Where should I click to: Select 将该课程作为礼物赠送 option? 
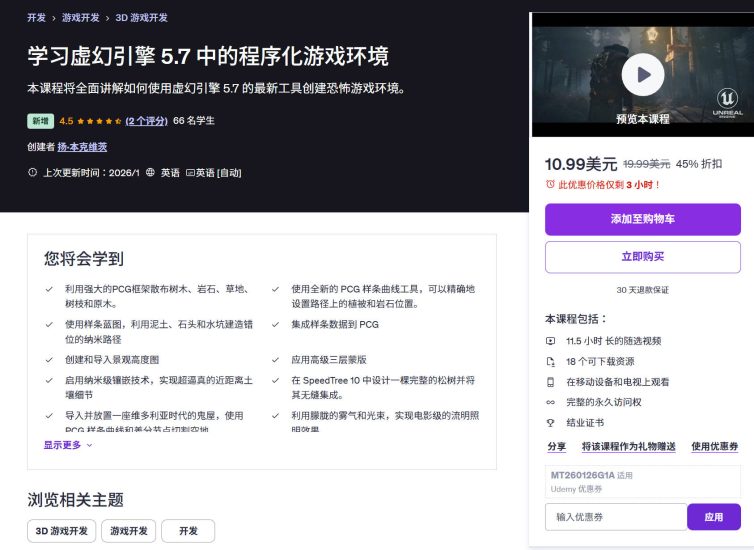click(x=628, y=446)
